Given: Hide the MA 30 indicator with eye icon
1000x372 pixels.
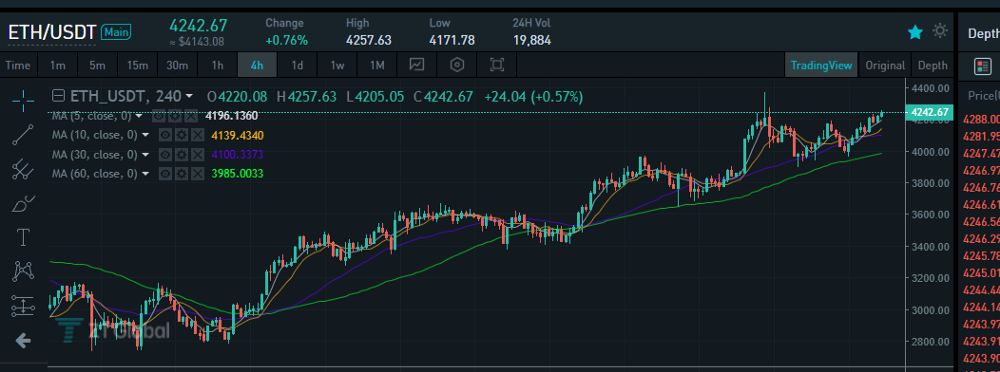Looking at the screenshot, I should (x=165, y=154).
